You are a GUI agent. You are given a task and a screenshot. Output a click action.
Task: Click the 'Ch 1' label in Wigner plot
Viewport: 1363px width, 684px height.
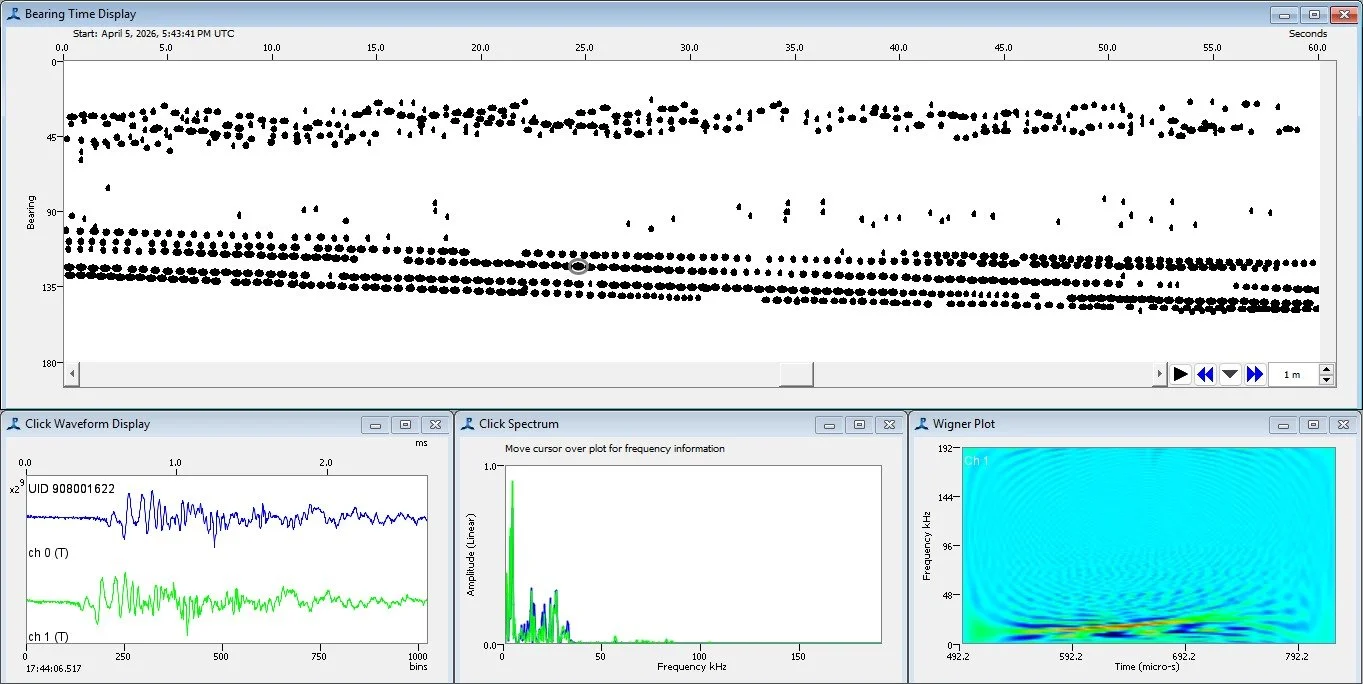pyautogui.click(x=977, y=461)
